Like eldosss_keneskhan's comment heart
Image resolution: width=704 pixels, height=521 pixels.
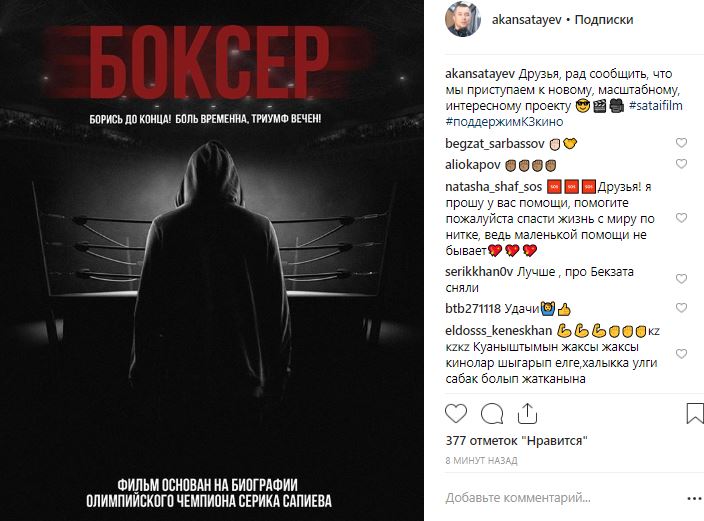[682, 354]
